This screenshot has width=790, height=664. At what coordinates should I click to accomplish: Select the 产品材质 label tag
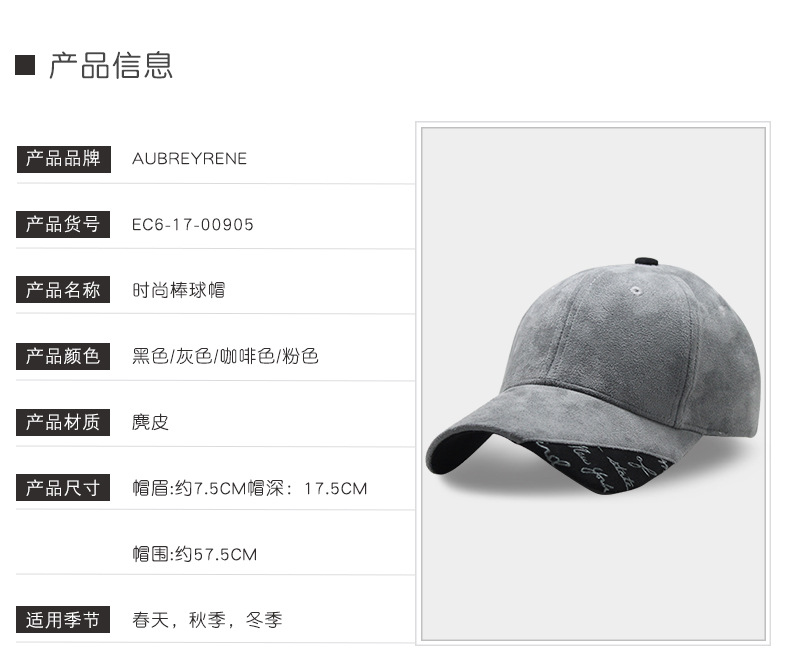63,422
